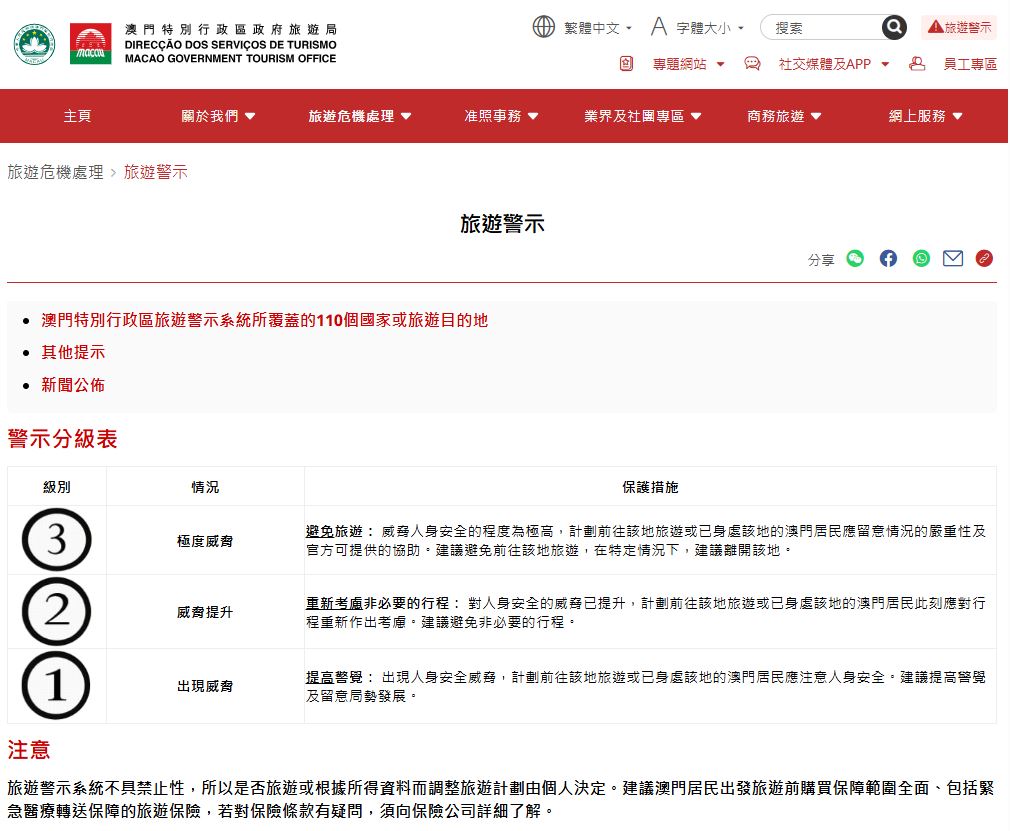Share the page via WhatsApp

click(920, 258)
